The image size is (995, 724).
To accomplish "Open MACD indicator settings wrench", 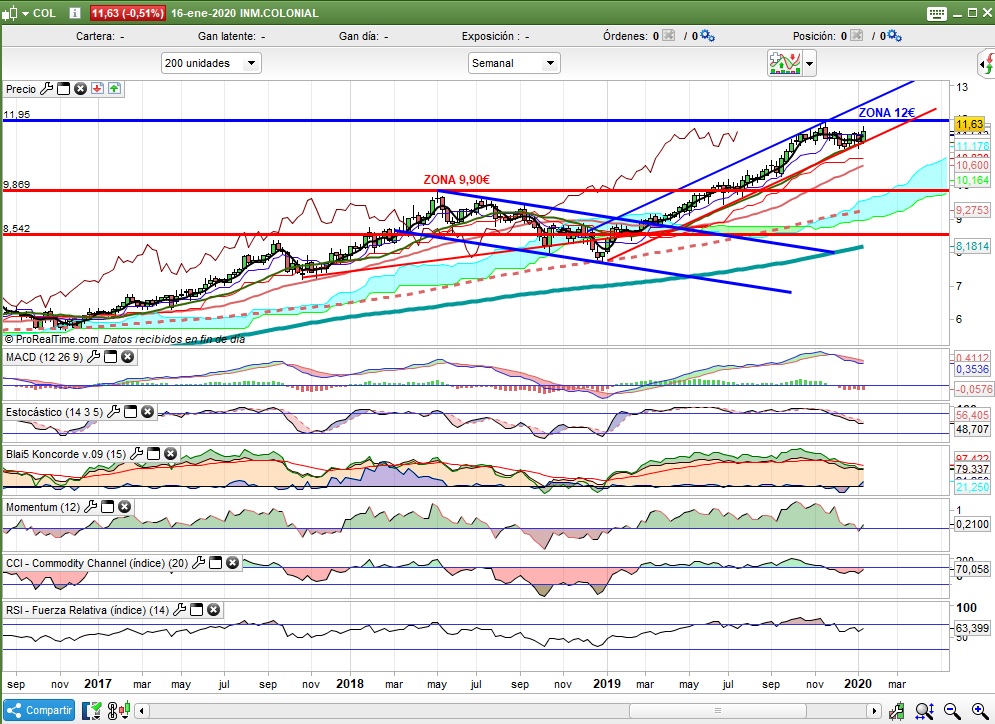I will coord(92,357).
